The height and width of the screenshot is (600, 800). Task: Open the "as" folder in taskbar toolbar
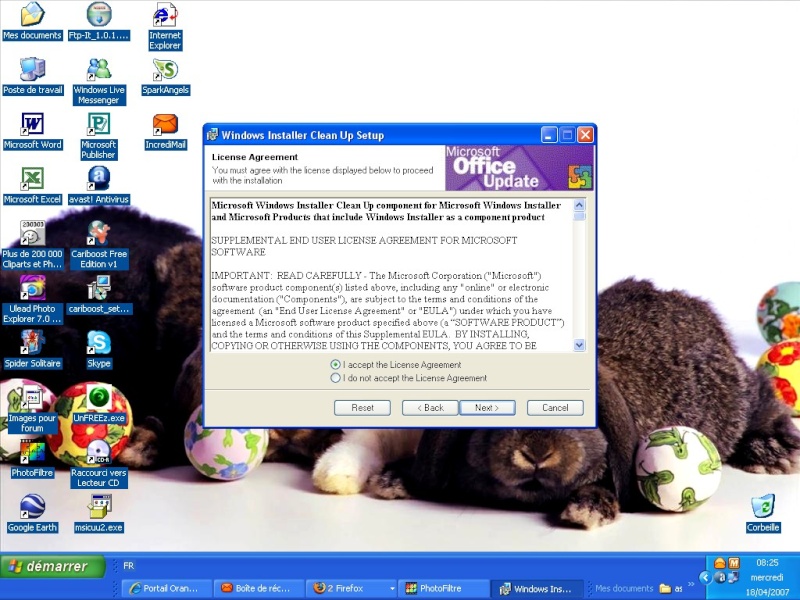[671, 588]
